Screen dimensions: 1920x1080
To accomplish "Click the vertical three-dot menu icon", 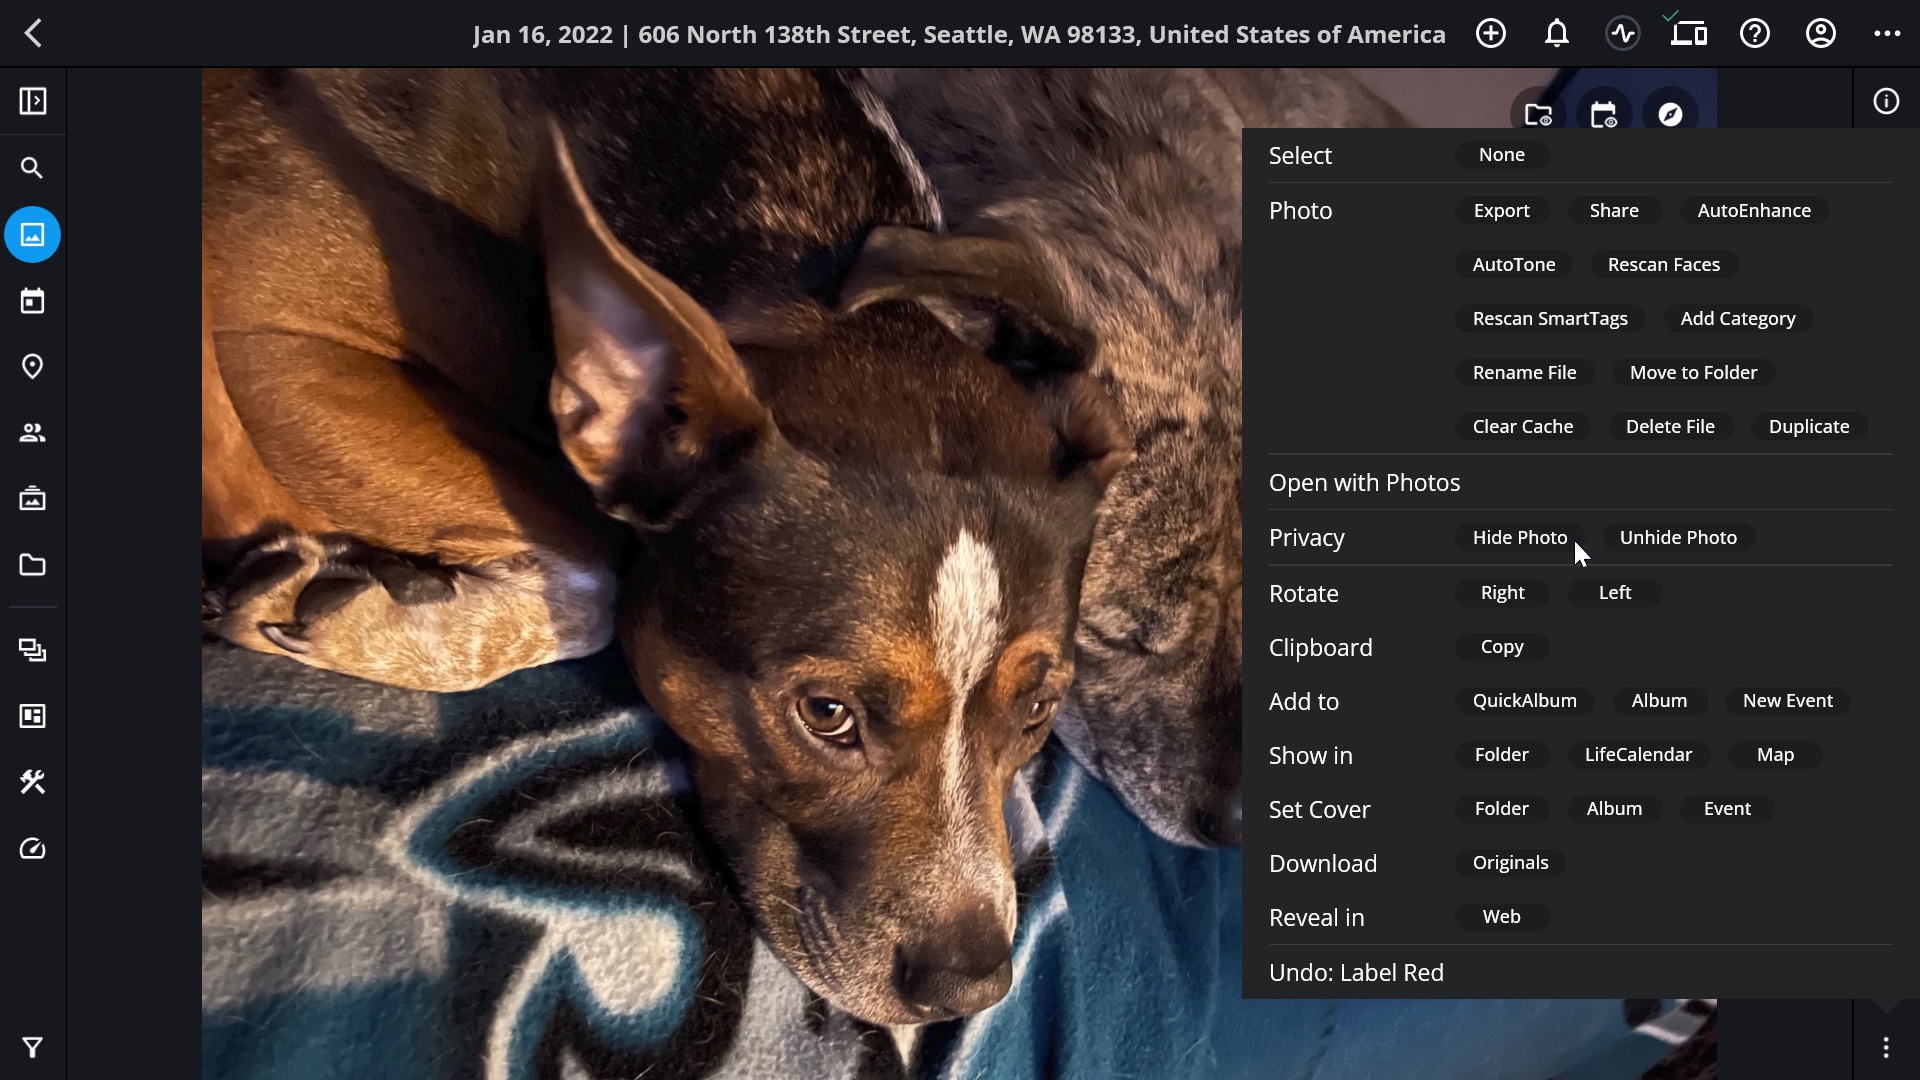I will pos(1886,1047).
